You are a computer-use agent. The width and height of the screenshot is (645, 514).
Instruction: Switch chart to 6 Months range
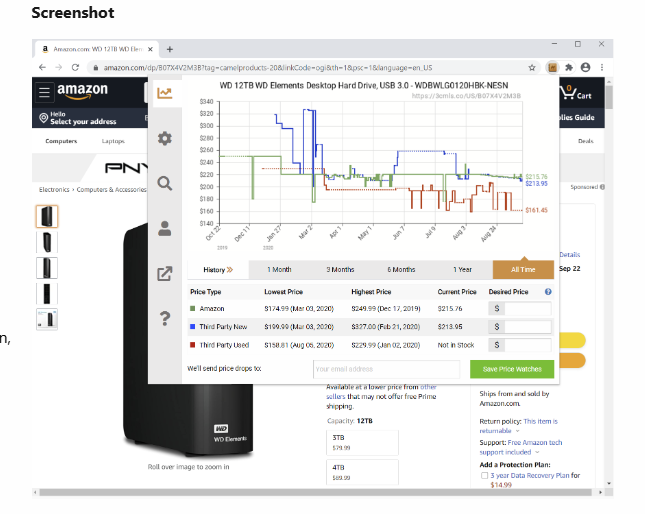click(x=401, y=270)
